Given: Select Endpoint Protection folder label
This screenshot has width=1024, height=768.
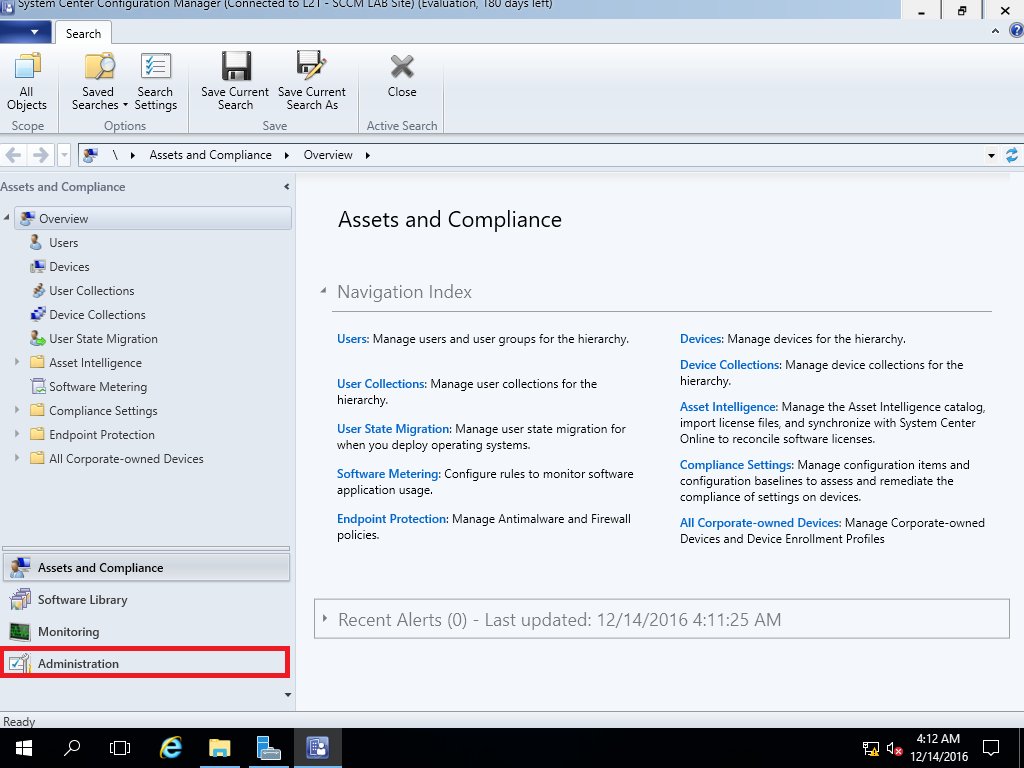Looking at the screenshot, I should point(102,435).
